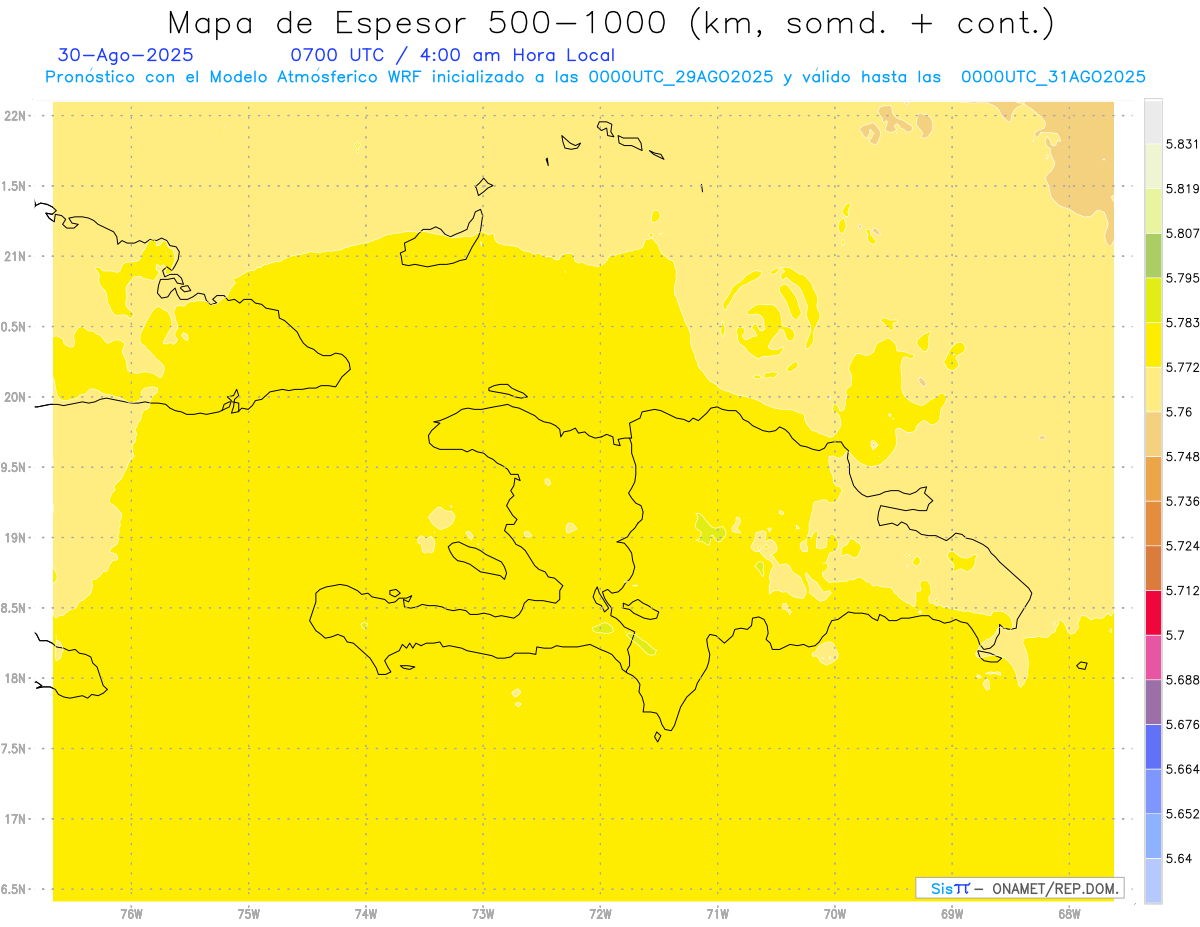This screenshot has width=1200, height=927.
Task: Click the color bar value "5.664"
Action: 1183,768
